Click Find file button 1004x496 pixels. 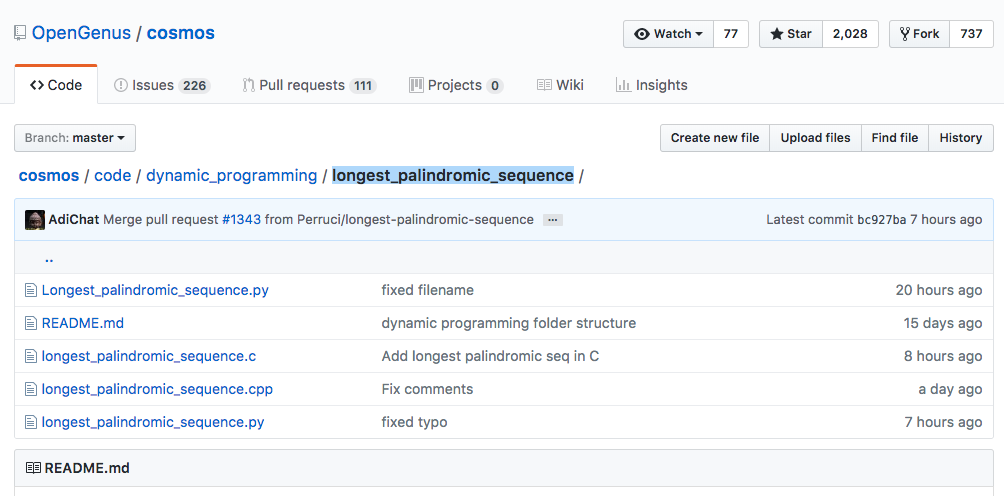pos(895,138)
